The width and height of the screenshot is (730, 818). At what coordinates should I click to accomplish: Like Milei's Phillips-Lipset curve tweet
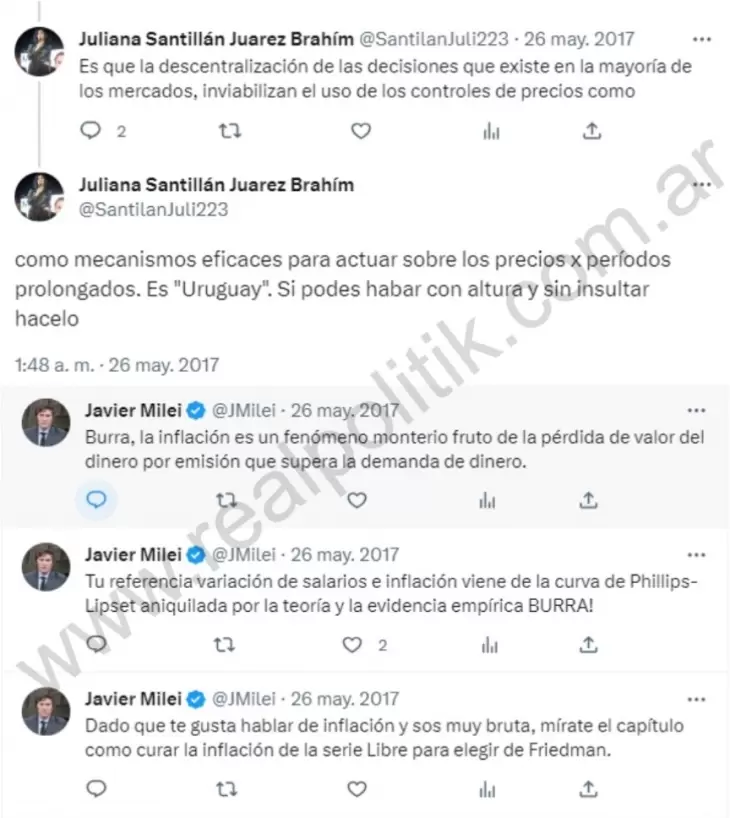tap(352, 645)
